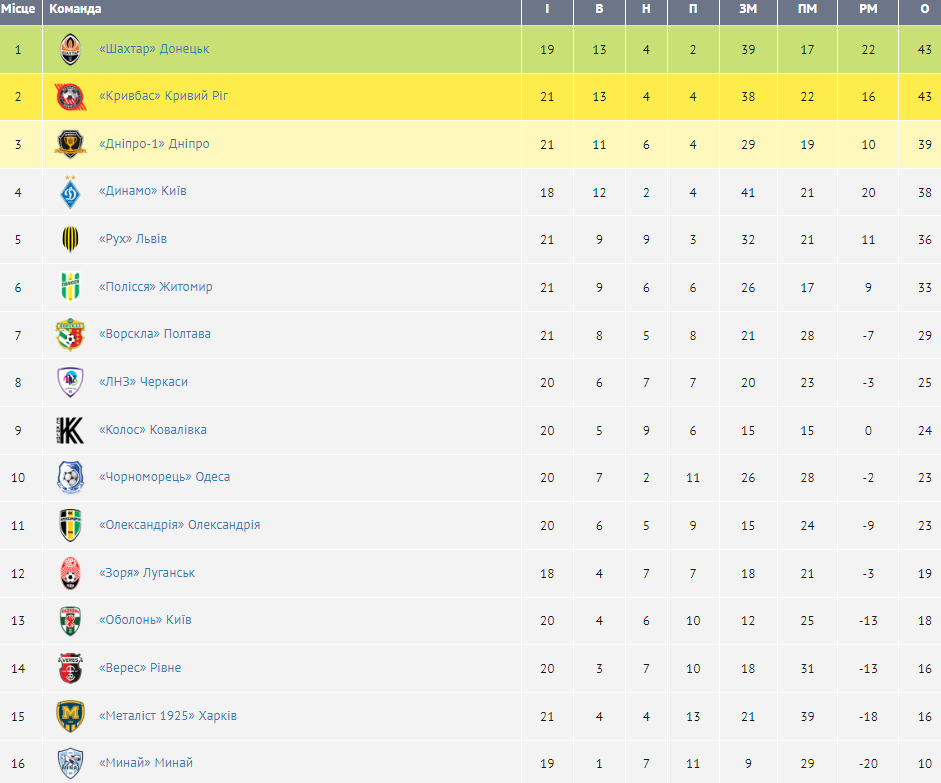Open the «Минай» Минай team link
Screen dimensions: 941x783
click(x=146, y=763)
